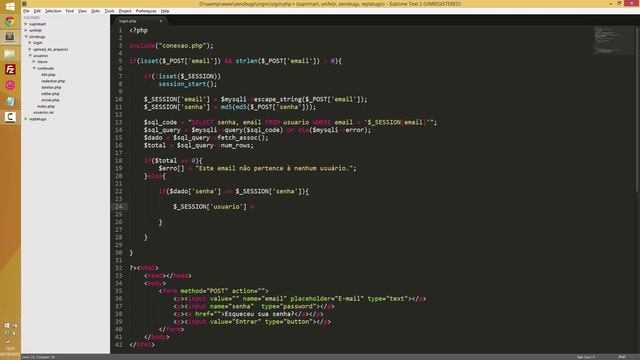Open cadastrar.php in the sidebar
Image resolution: width=640 pixels, height=360 pixels.
53,81
